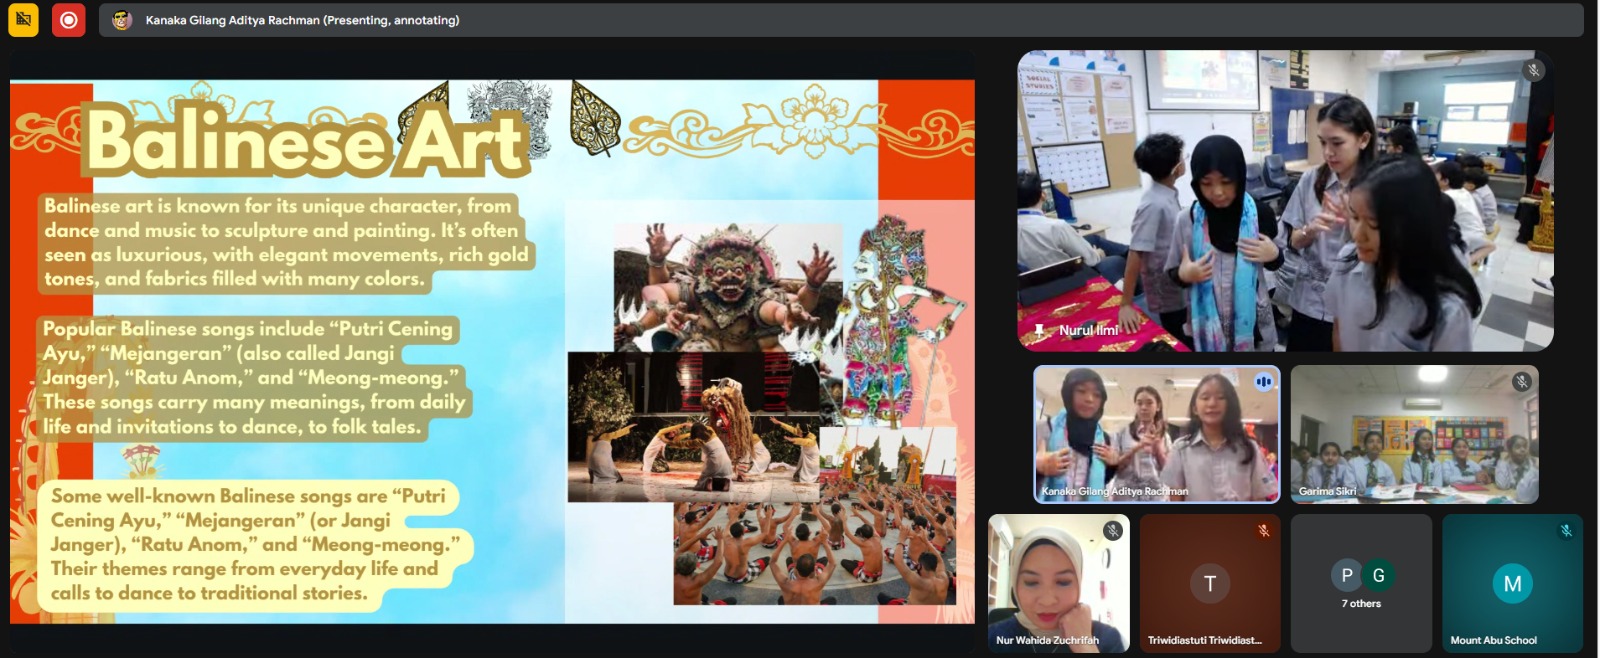Expand the "7 others" participants label
Screen dimensions: 1600x658
(x=1361, y=603)
